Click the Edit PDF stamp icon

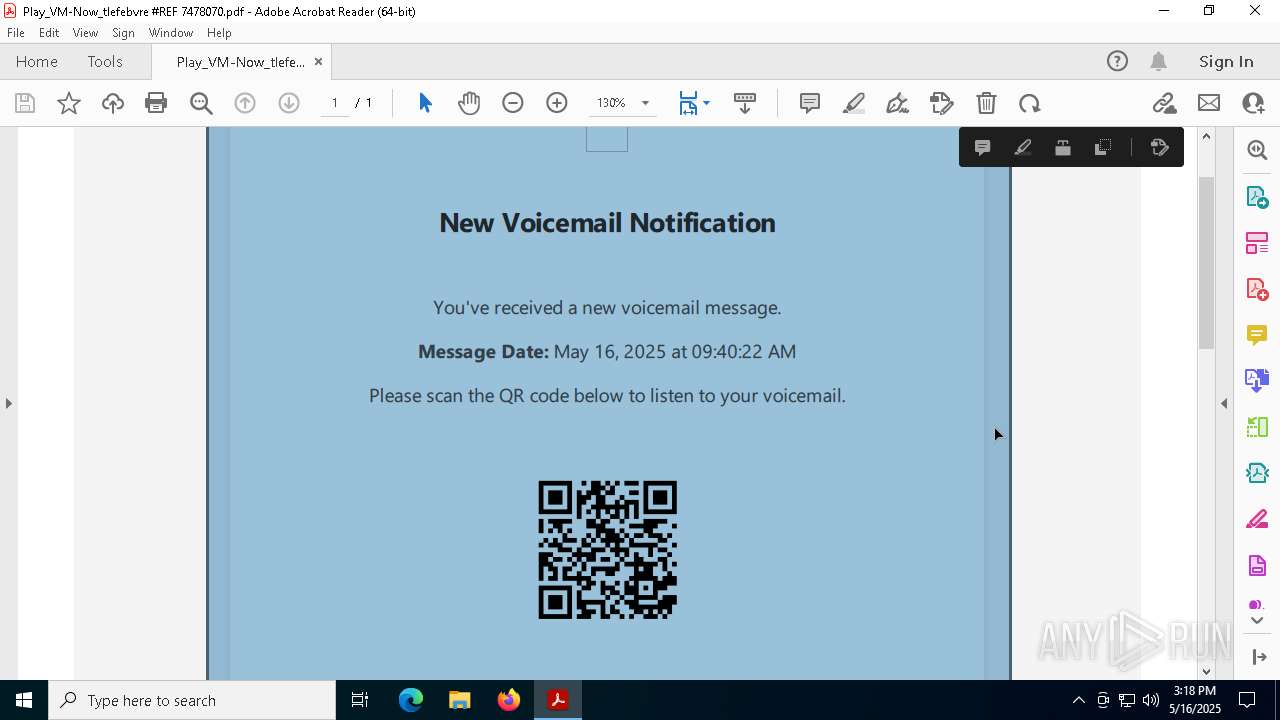coord(942,103)
